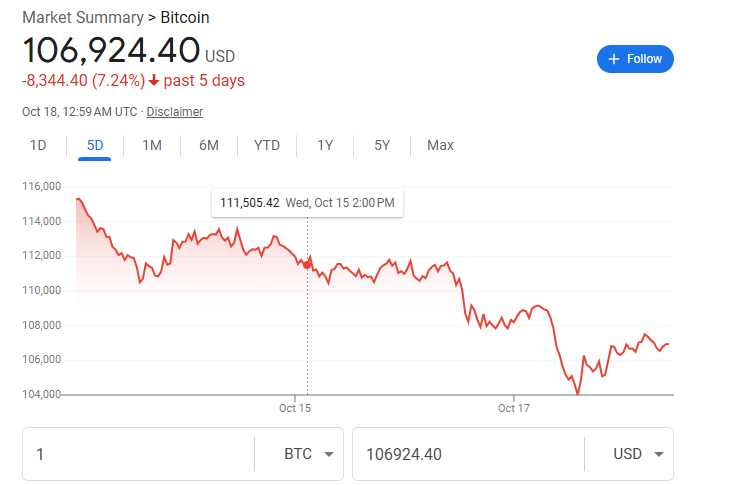The width and height of the screenshot is (741, 485).
Task: Show the 6M price chart
Action: [x=208, y=145]
